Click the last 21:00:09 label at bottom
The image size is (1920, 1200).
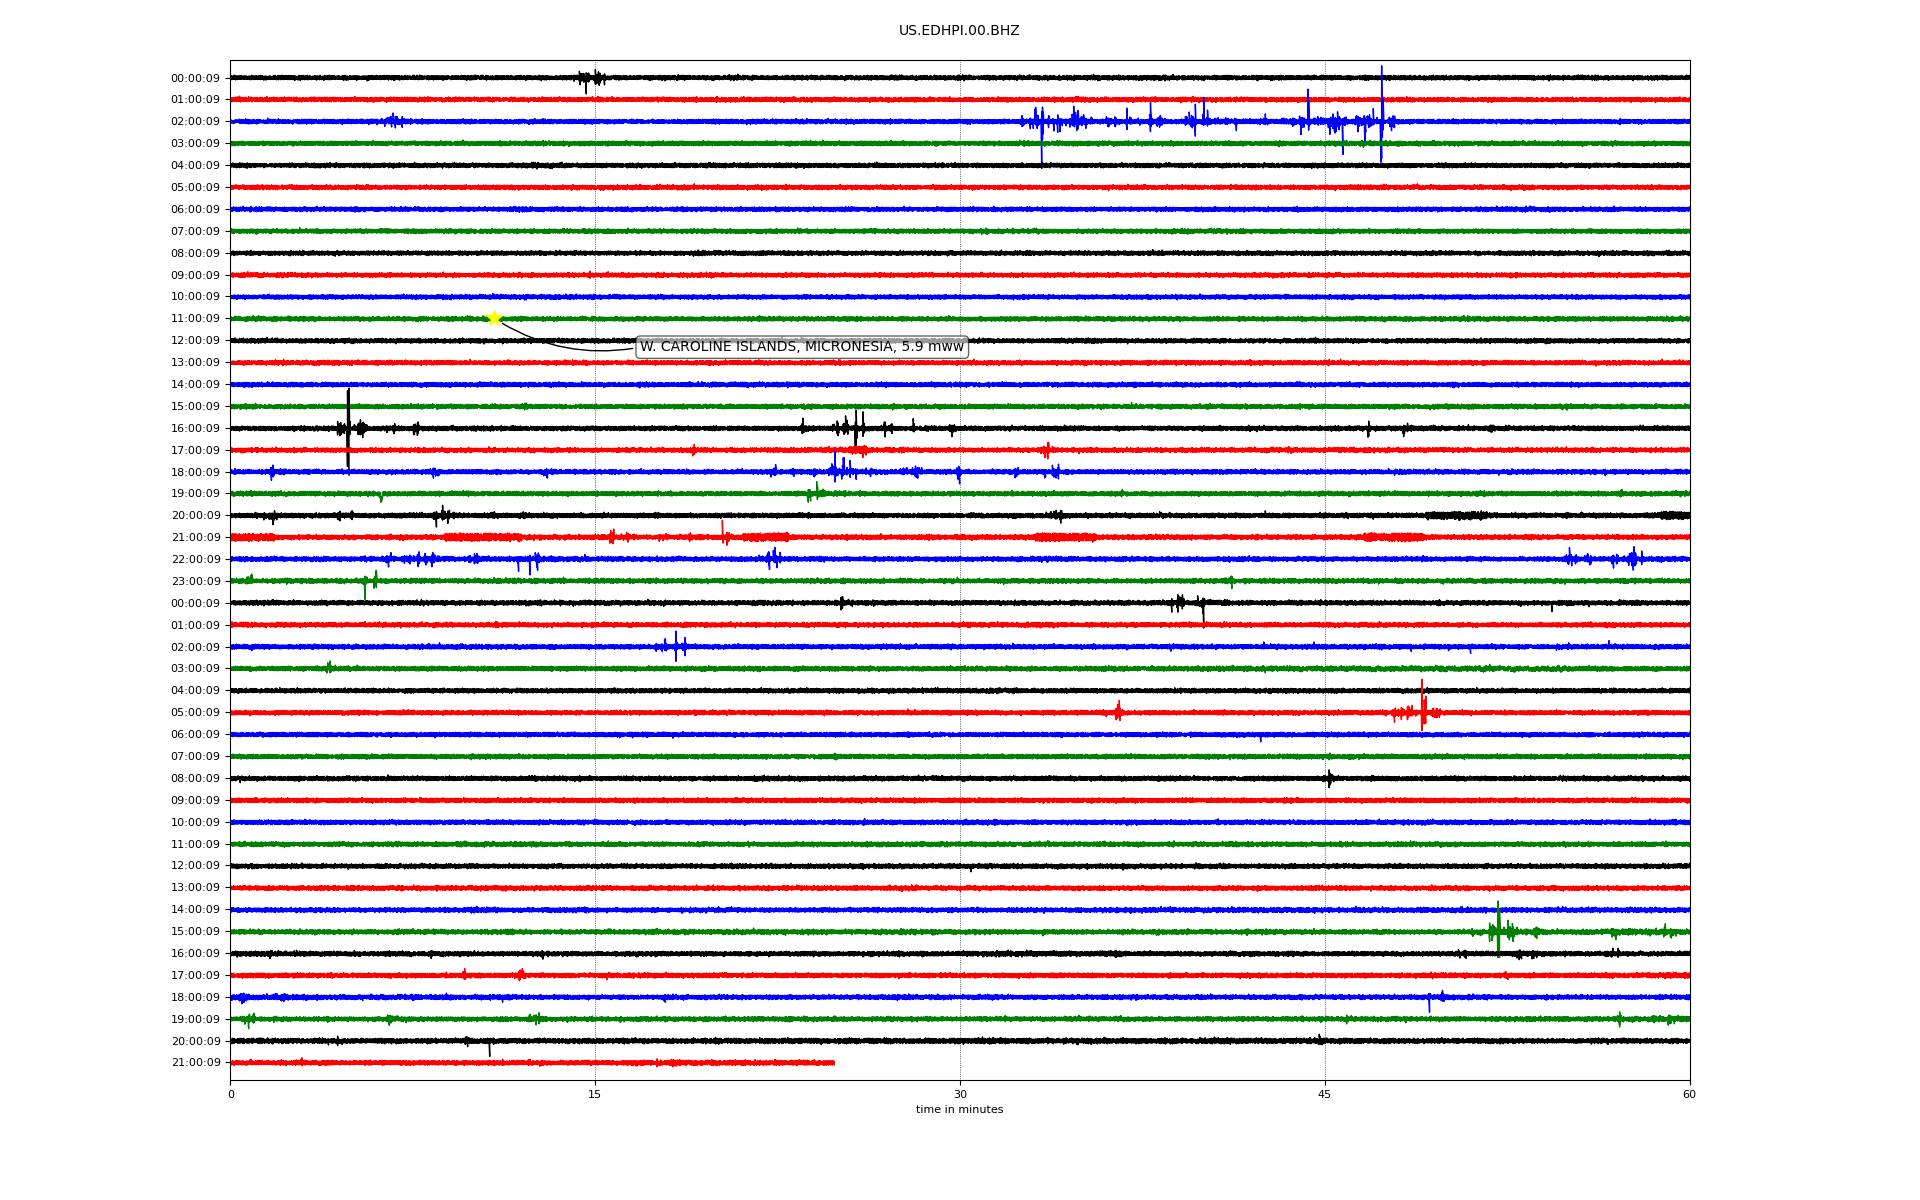(195, 1063)
